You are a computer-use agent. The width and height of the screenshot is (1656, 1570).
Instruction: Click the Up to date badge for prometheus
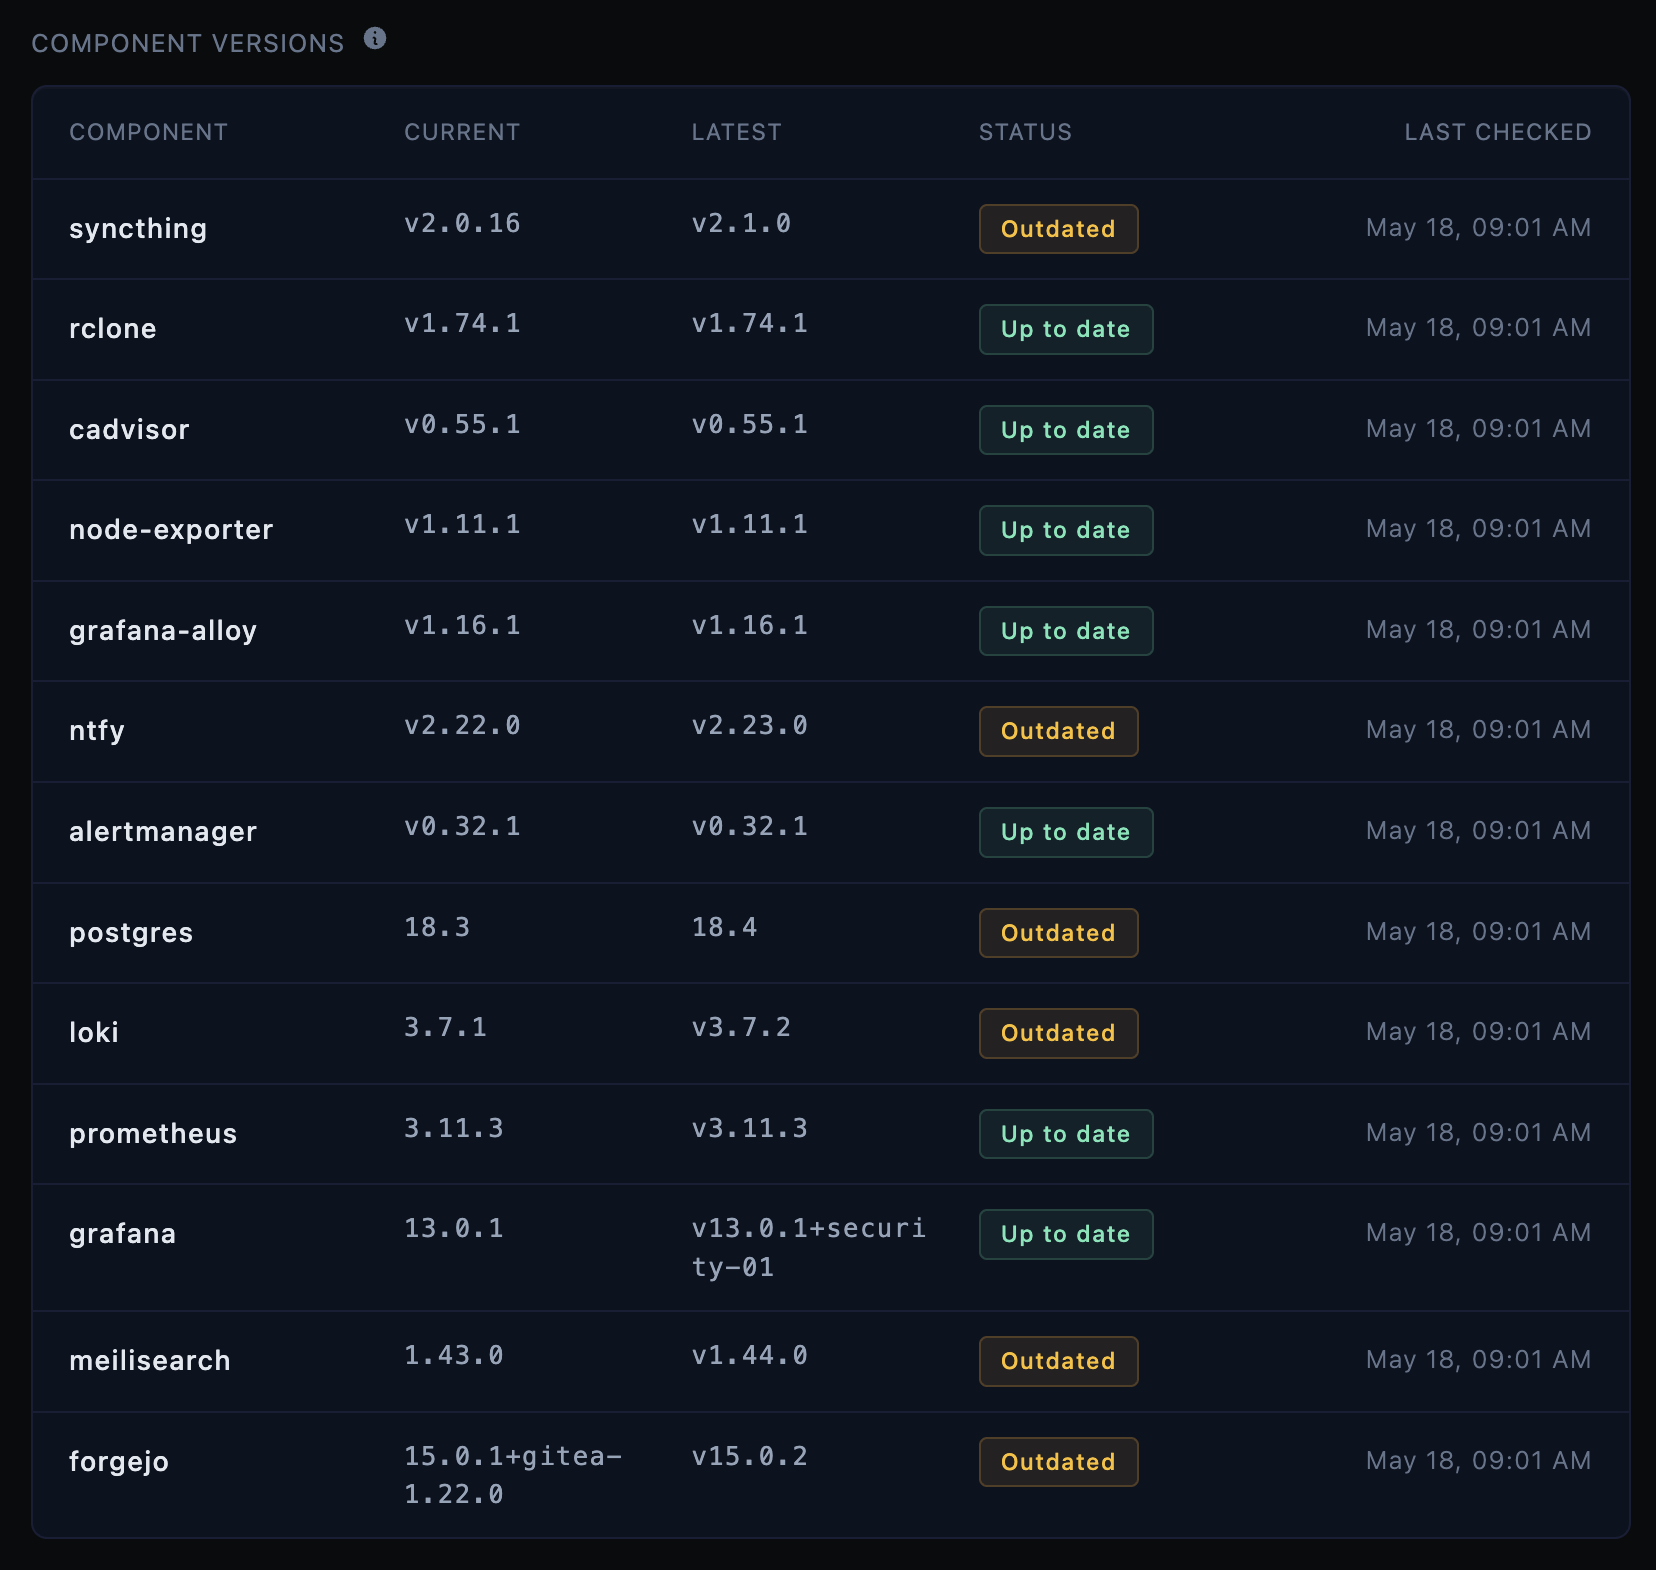[x=1065, y=1134]
